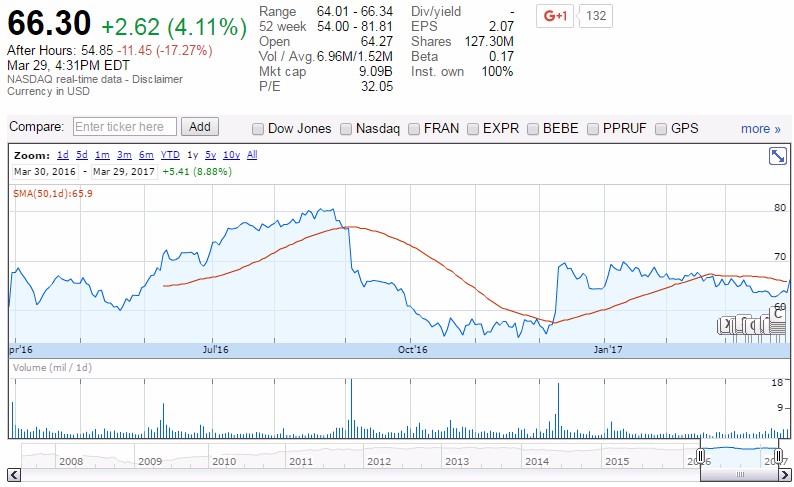
Task: Check the PPRUF compare box
Action: (x=593, y=129)
